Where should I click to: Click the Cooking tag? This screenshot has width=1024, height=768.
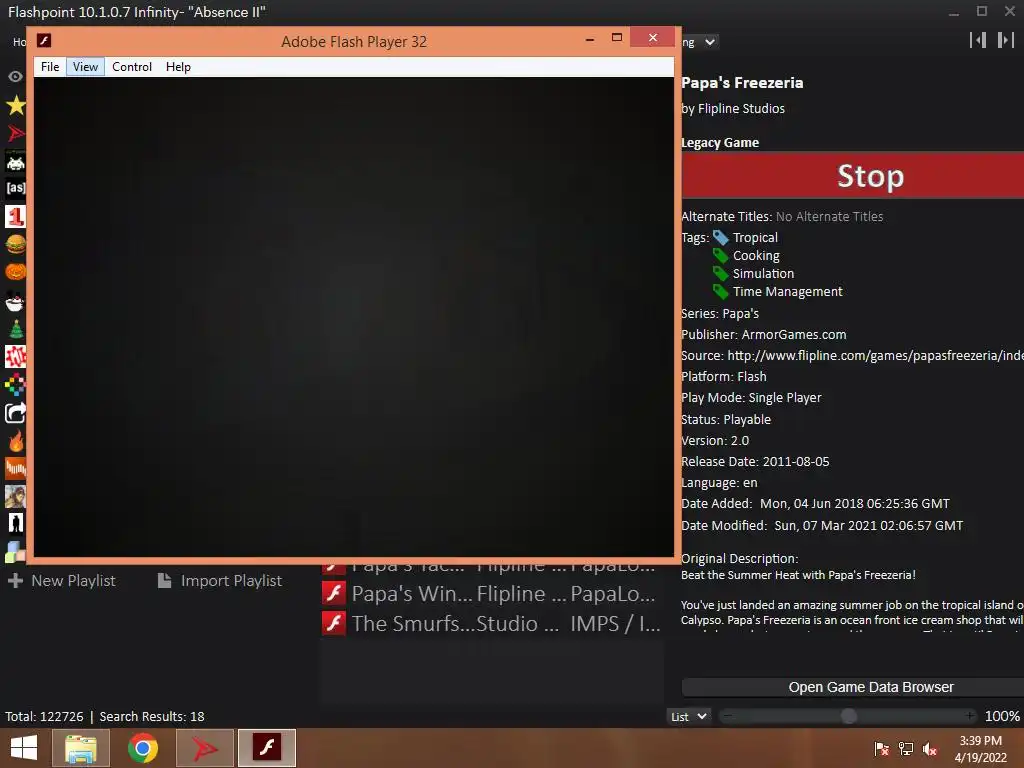[x=756, y=255]
